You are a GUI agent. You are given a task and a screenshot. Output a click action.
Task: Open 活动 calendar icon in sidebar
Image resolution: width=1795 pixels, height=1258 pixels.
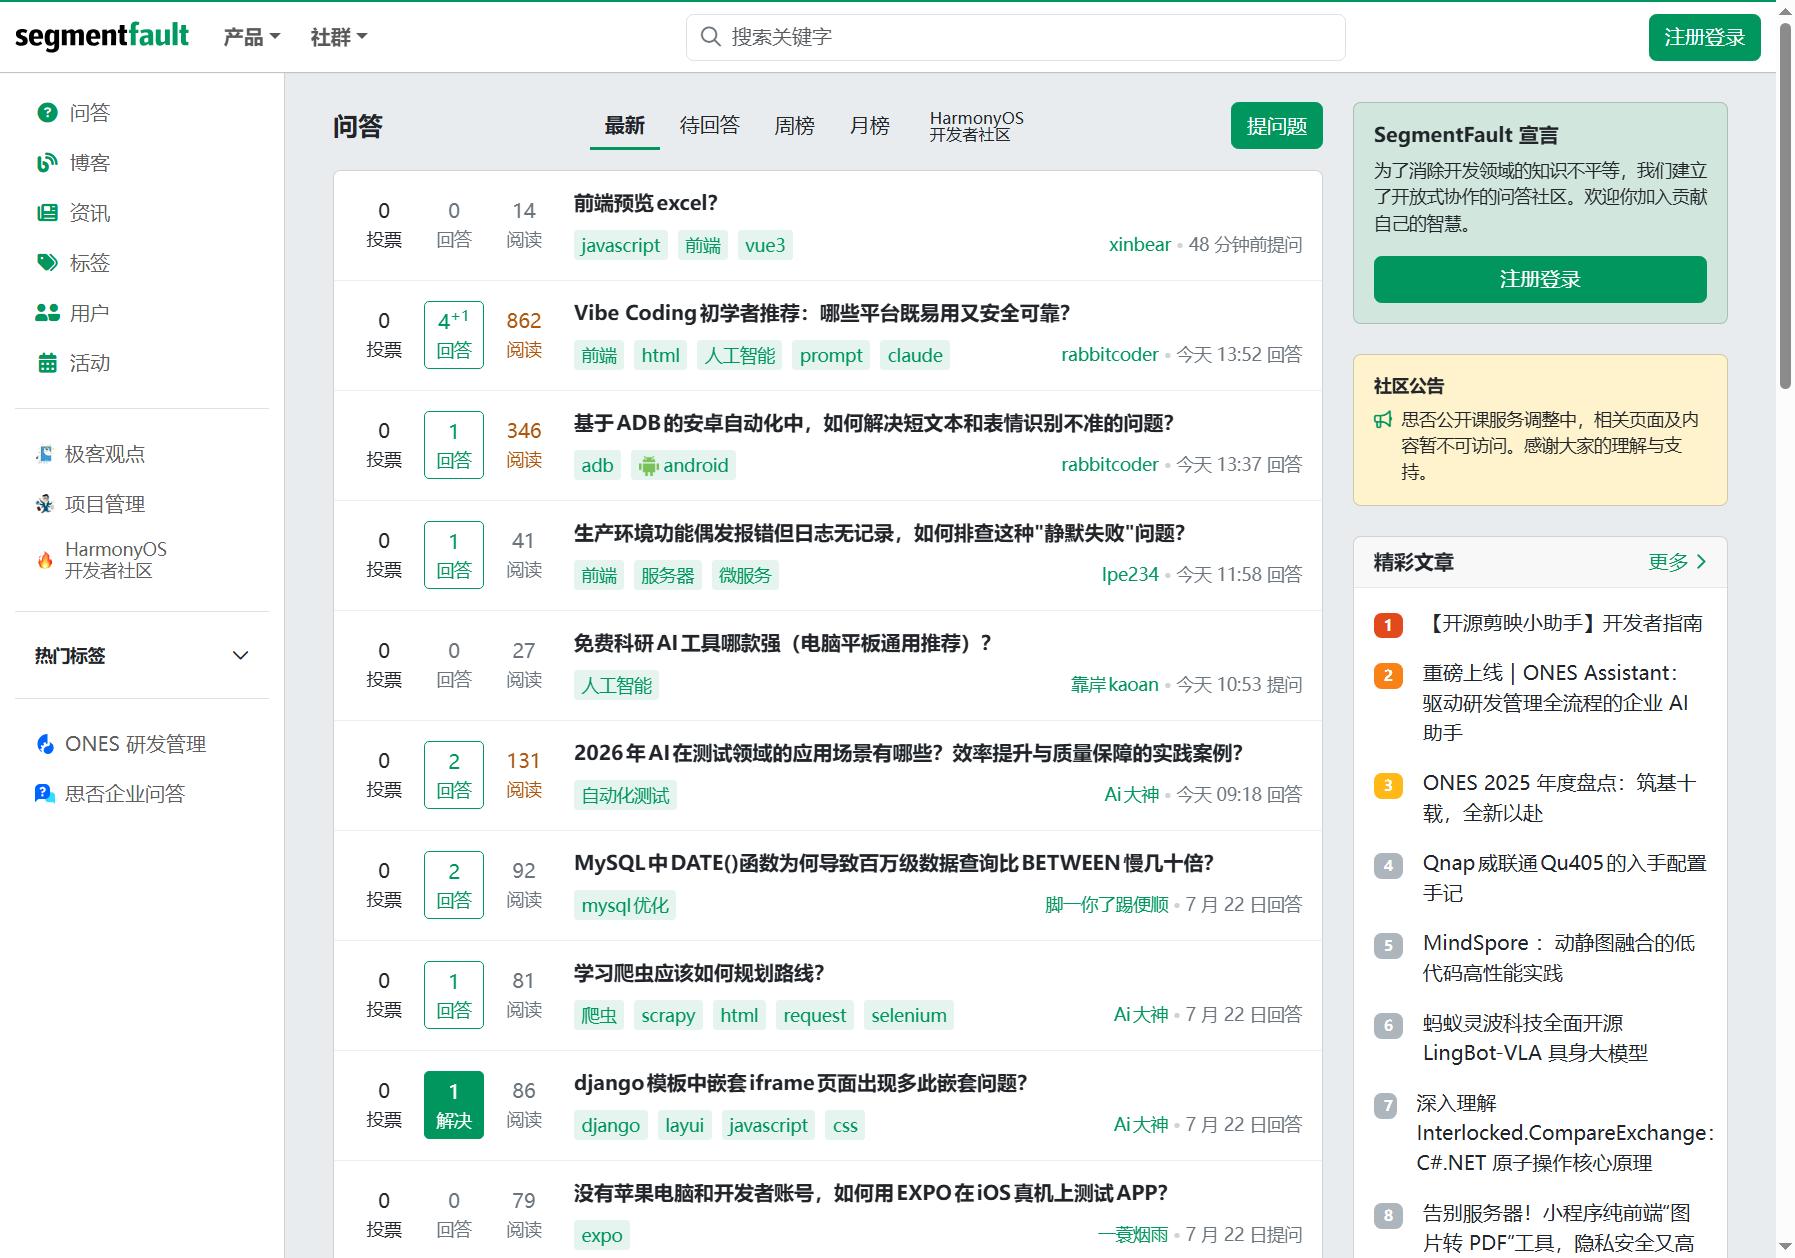[47, 363]
